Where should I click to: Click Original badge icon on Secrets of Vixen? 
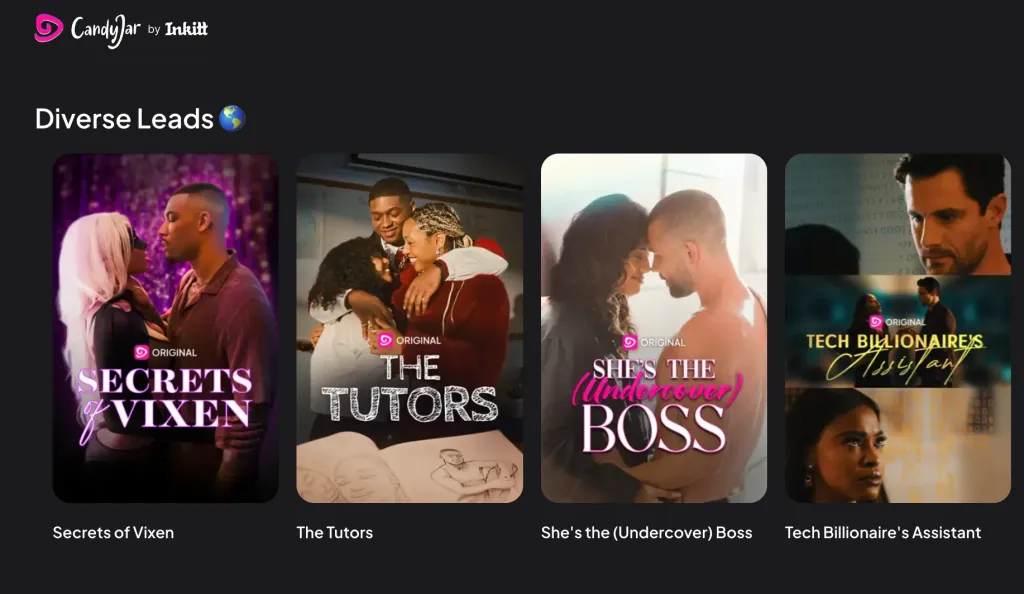141,352
